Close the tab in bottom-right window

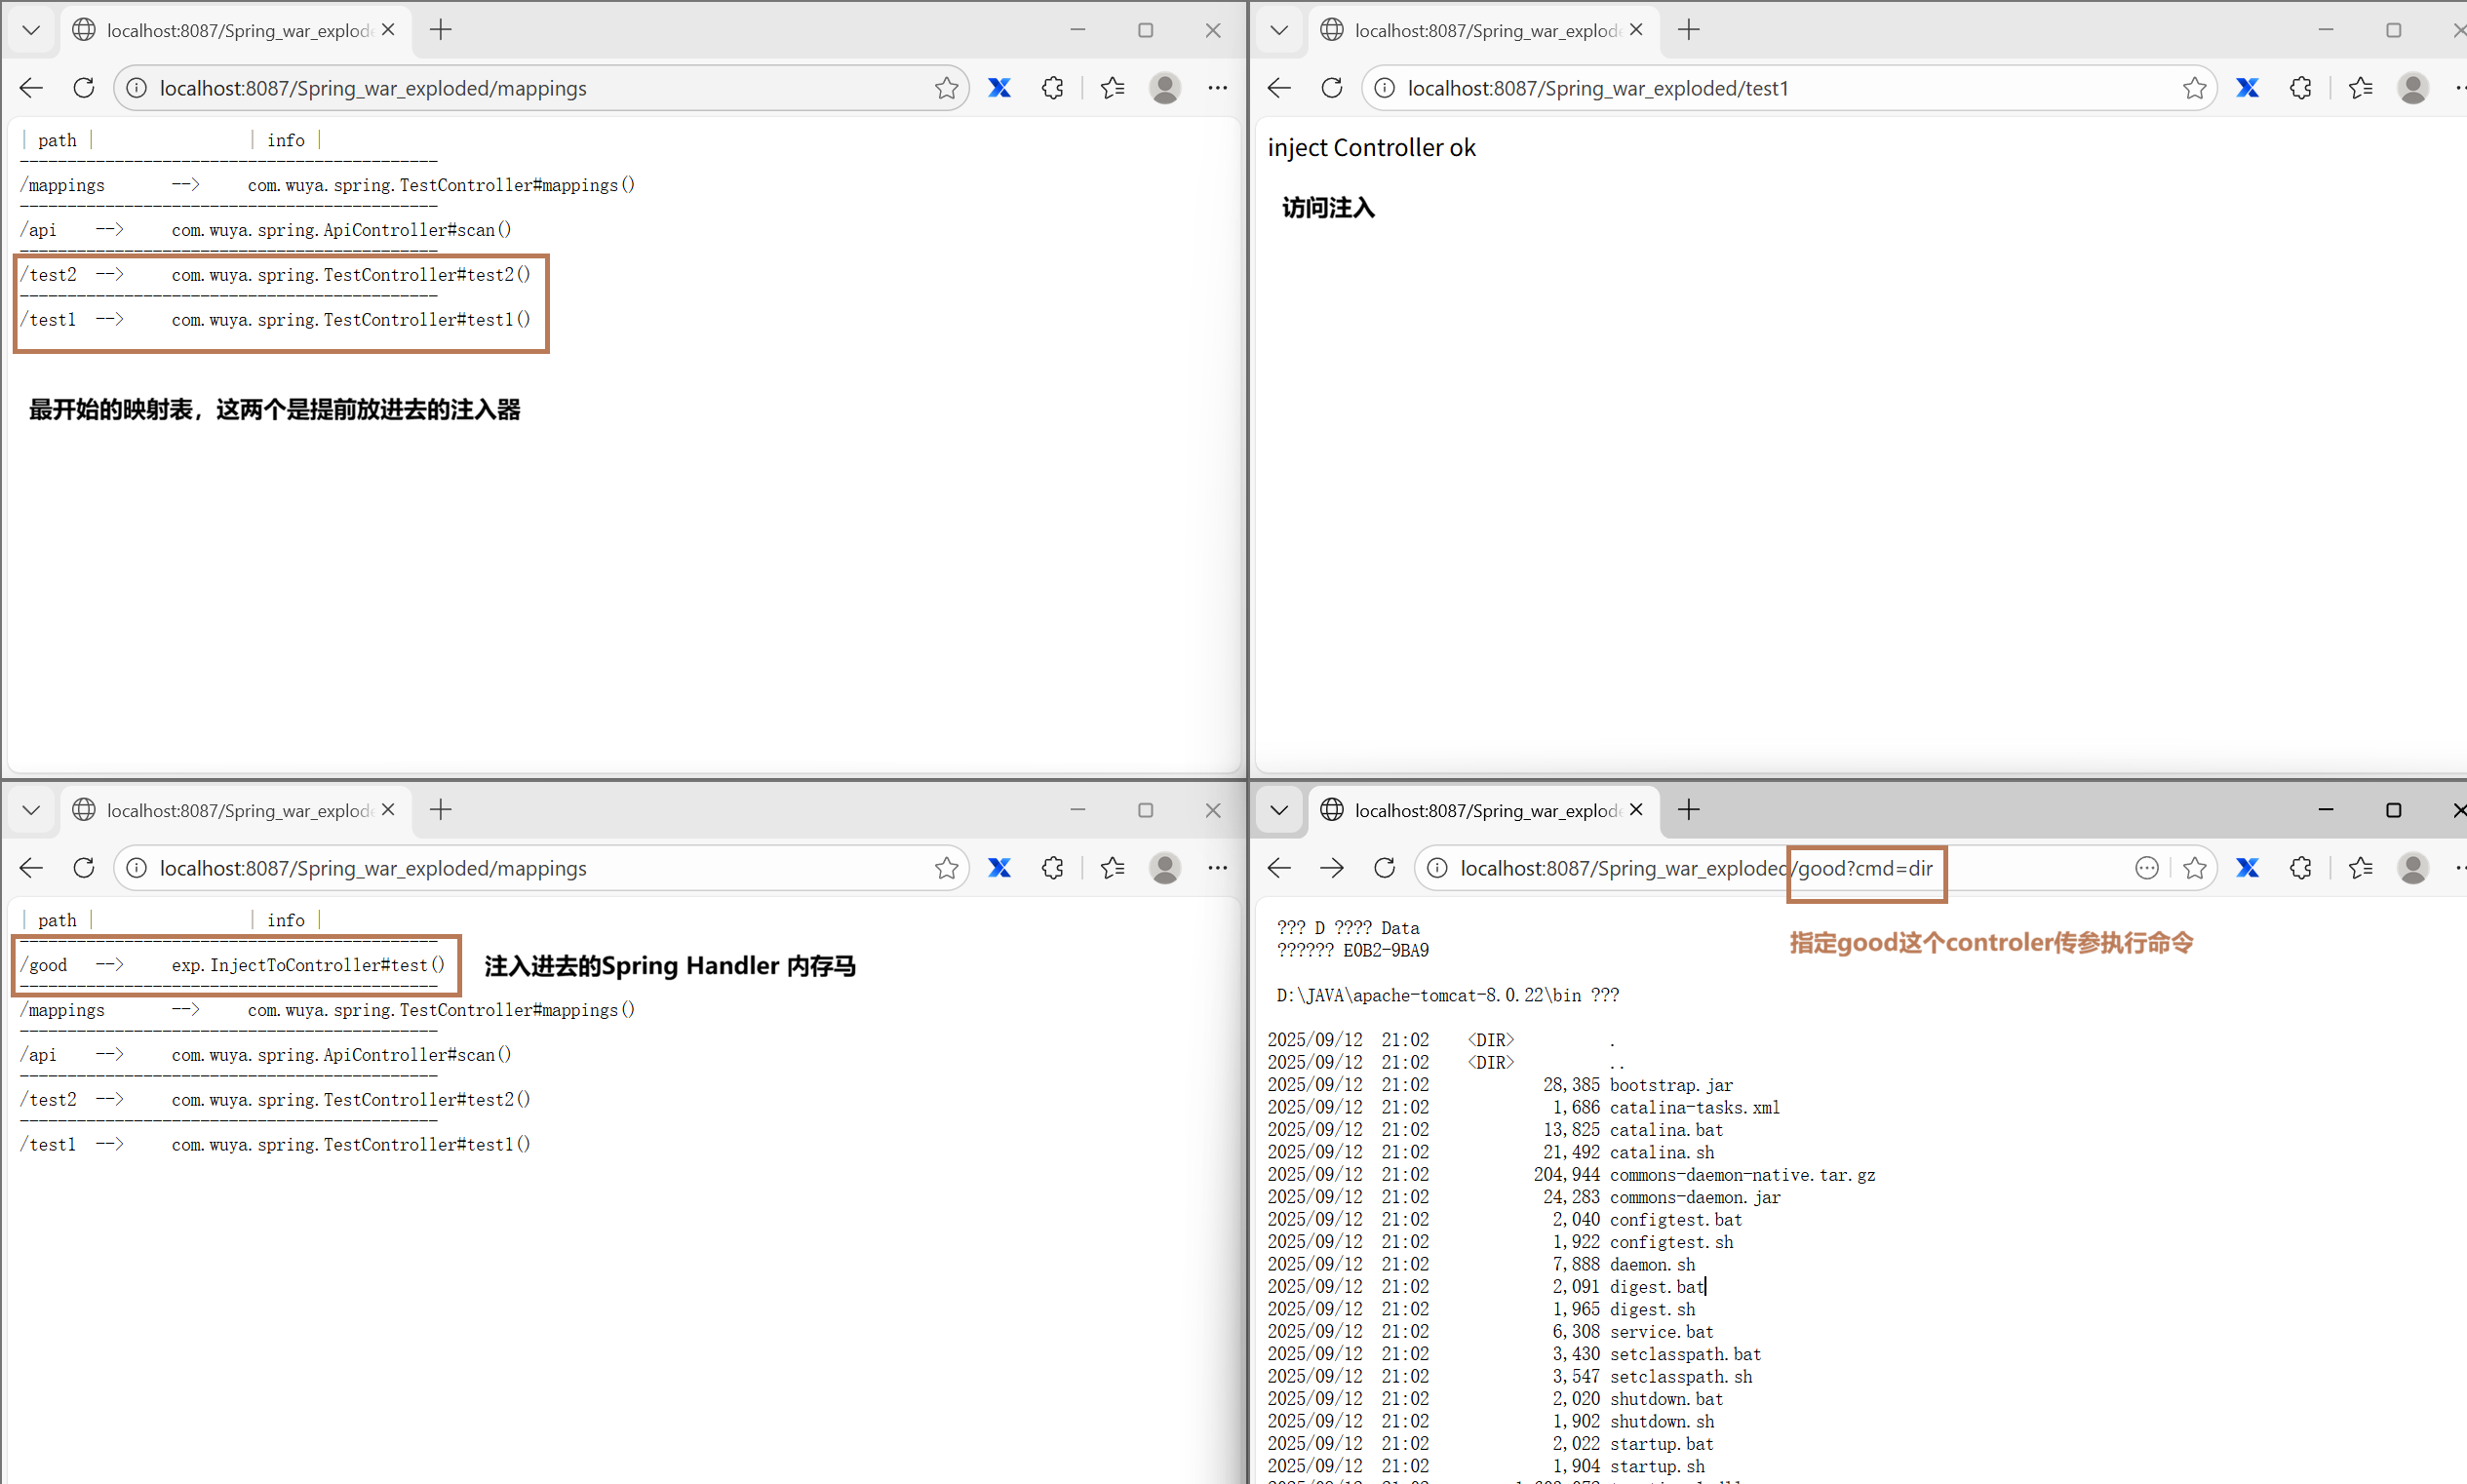[1636, 810]
